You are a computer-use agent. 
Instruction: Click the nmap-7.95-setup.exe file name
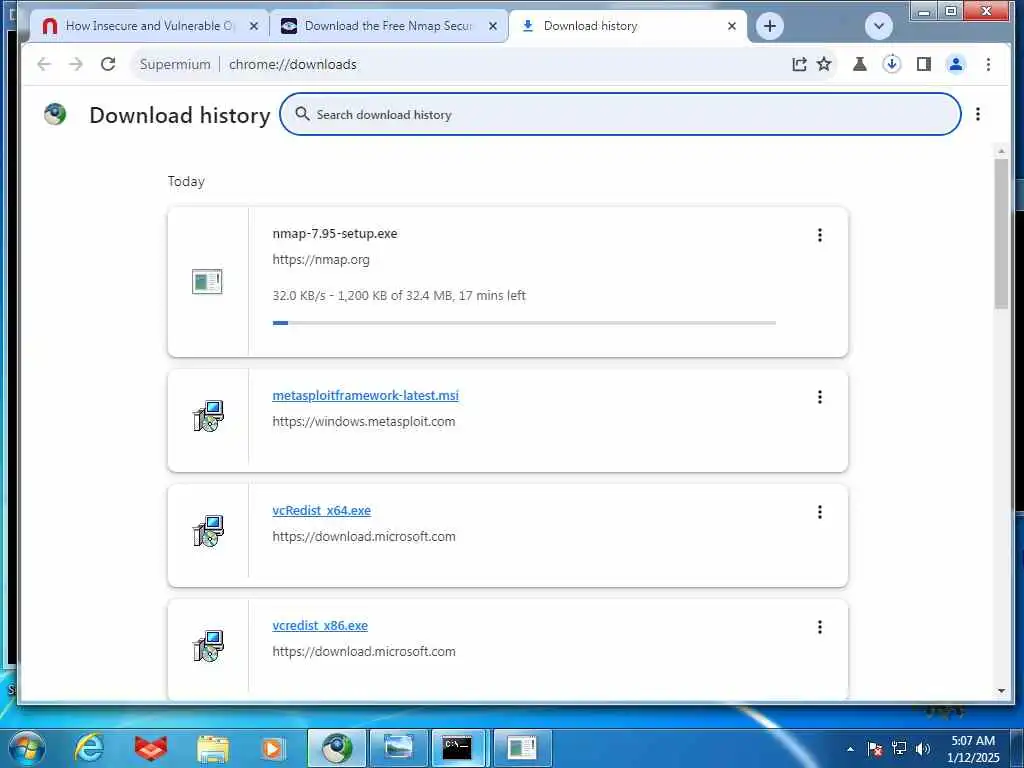(x=334, y=234)
